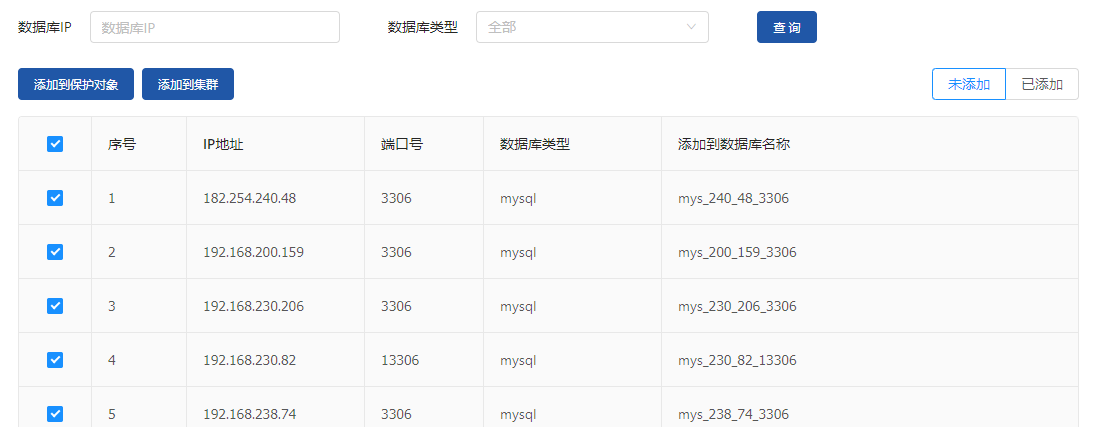Screen dimensions: 1095x427
Task: Click the IP address 182.254.240.48 cell
Action: point(249,198)
